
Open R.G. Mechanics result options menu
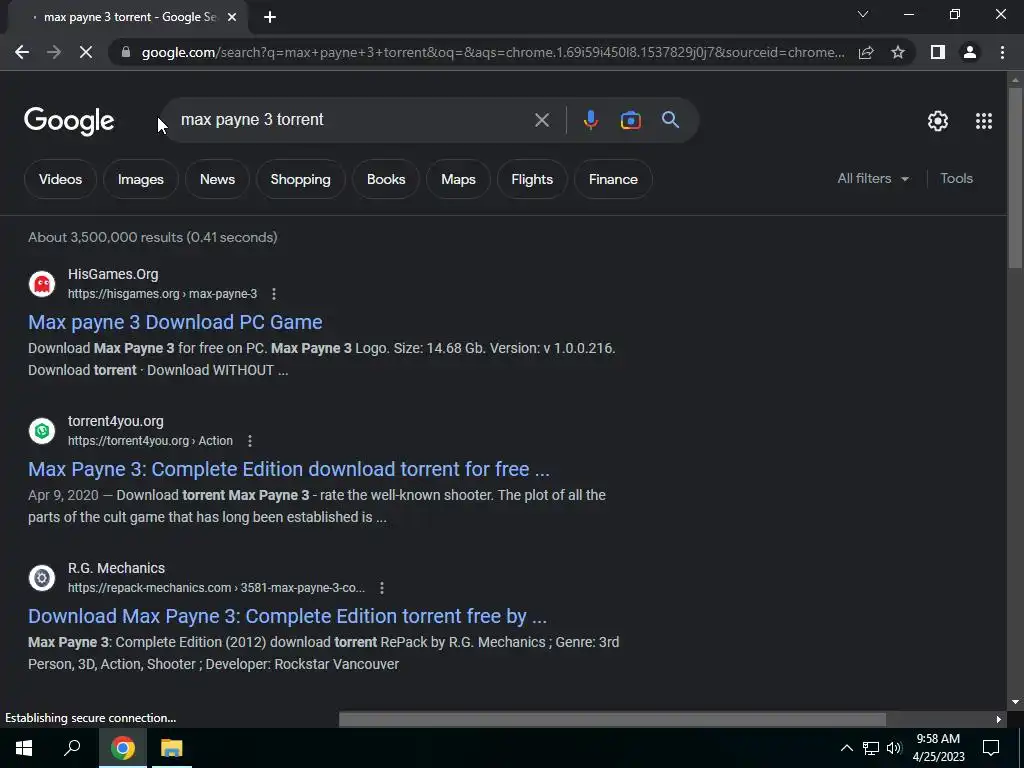click(381, 588)
